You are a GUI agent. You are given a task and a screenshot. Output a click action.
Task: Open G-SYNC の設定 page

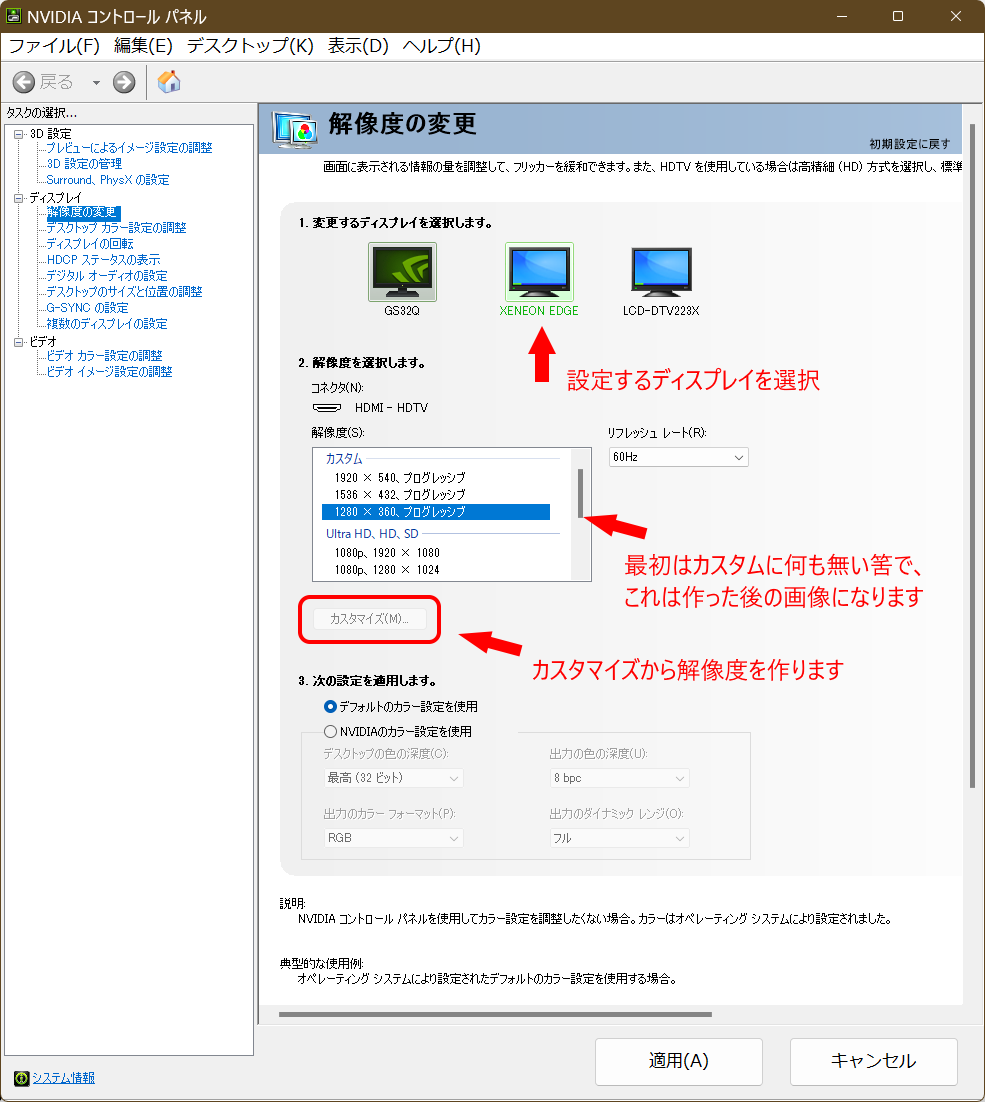coord(88,308)
